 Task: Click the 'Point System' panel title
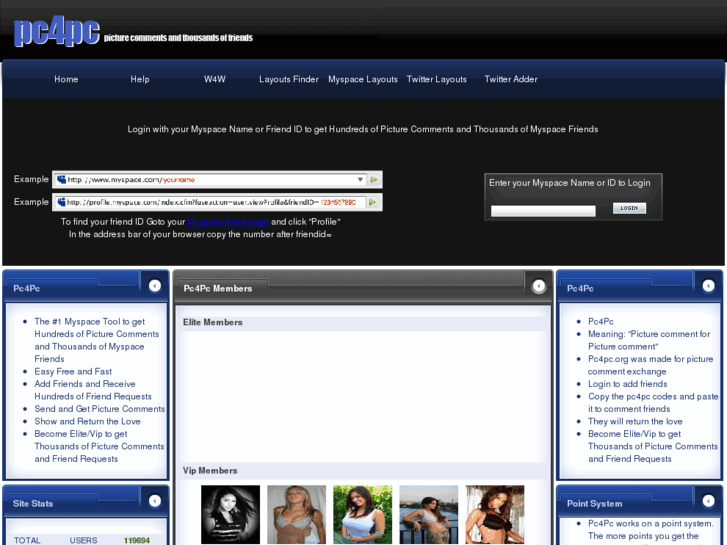click(x=594, y=504)
